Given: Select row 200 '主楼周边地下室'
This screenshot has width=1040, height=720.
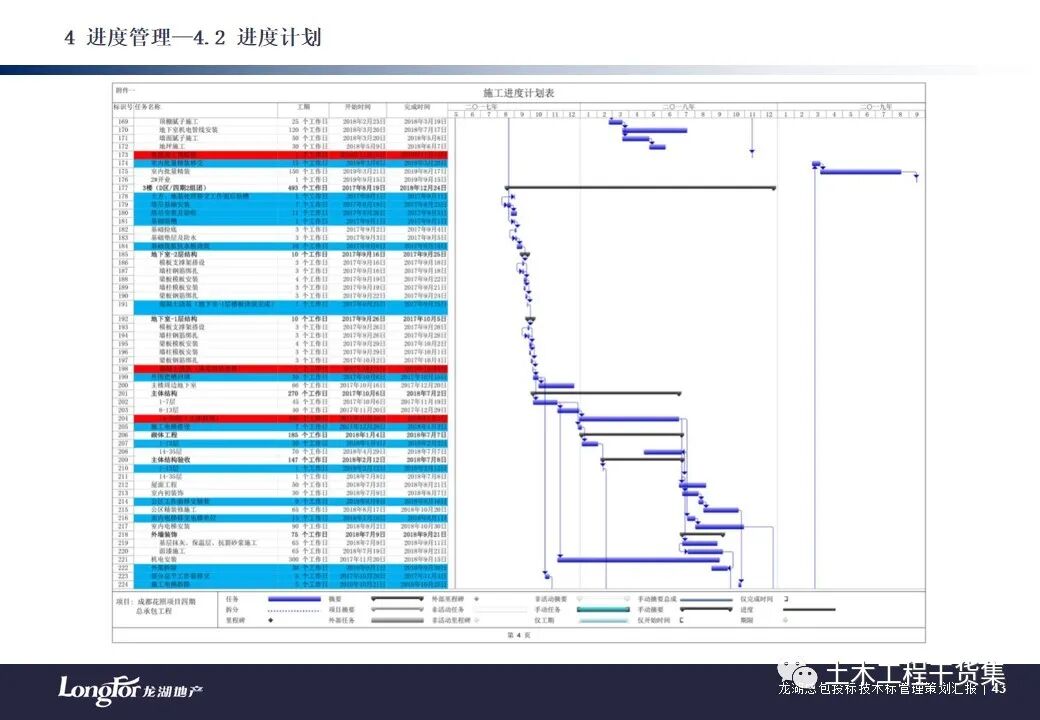Looking at the screenshot, I should tap(281, 385).
